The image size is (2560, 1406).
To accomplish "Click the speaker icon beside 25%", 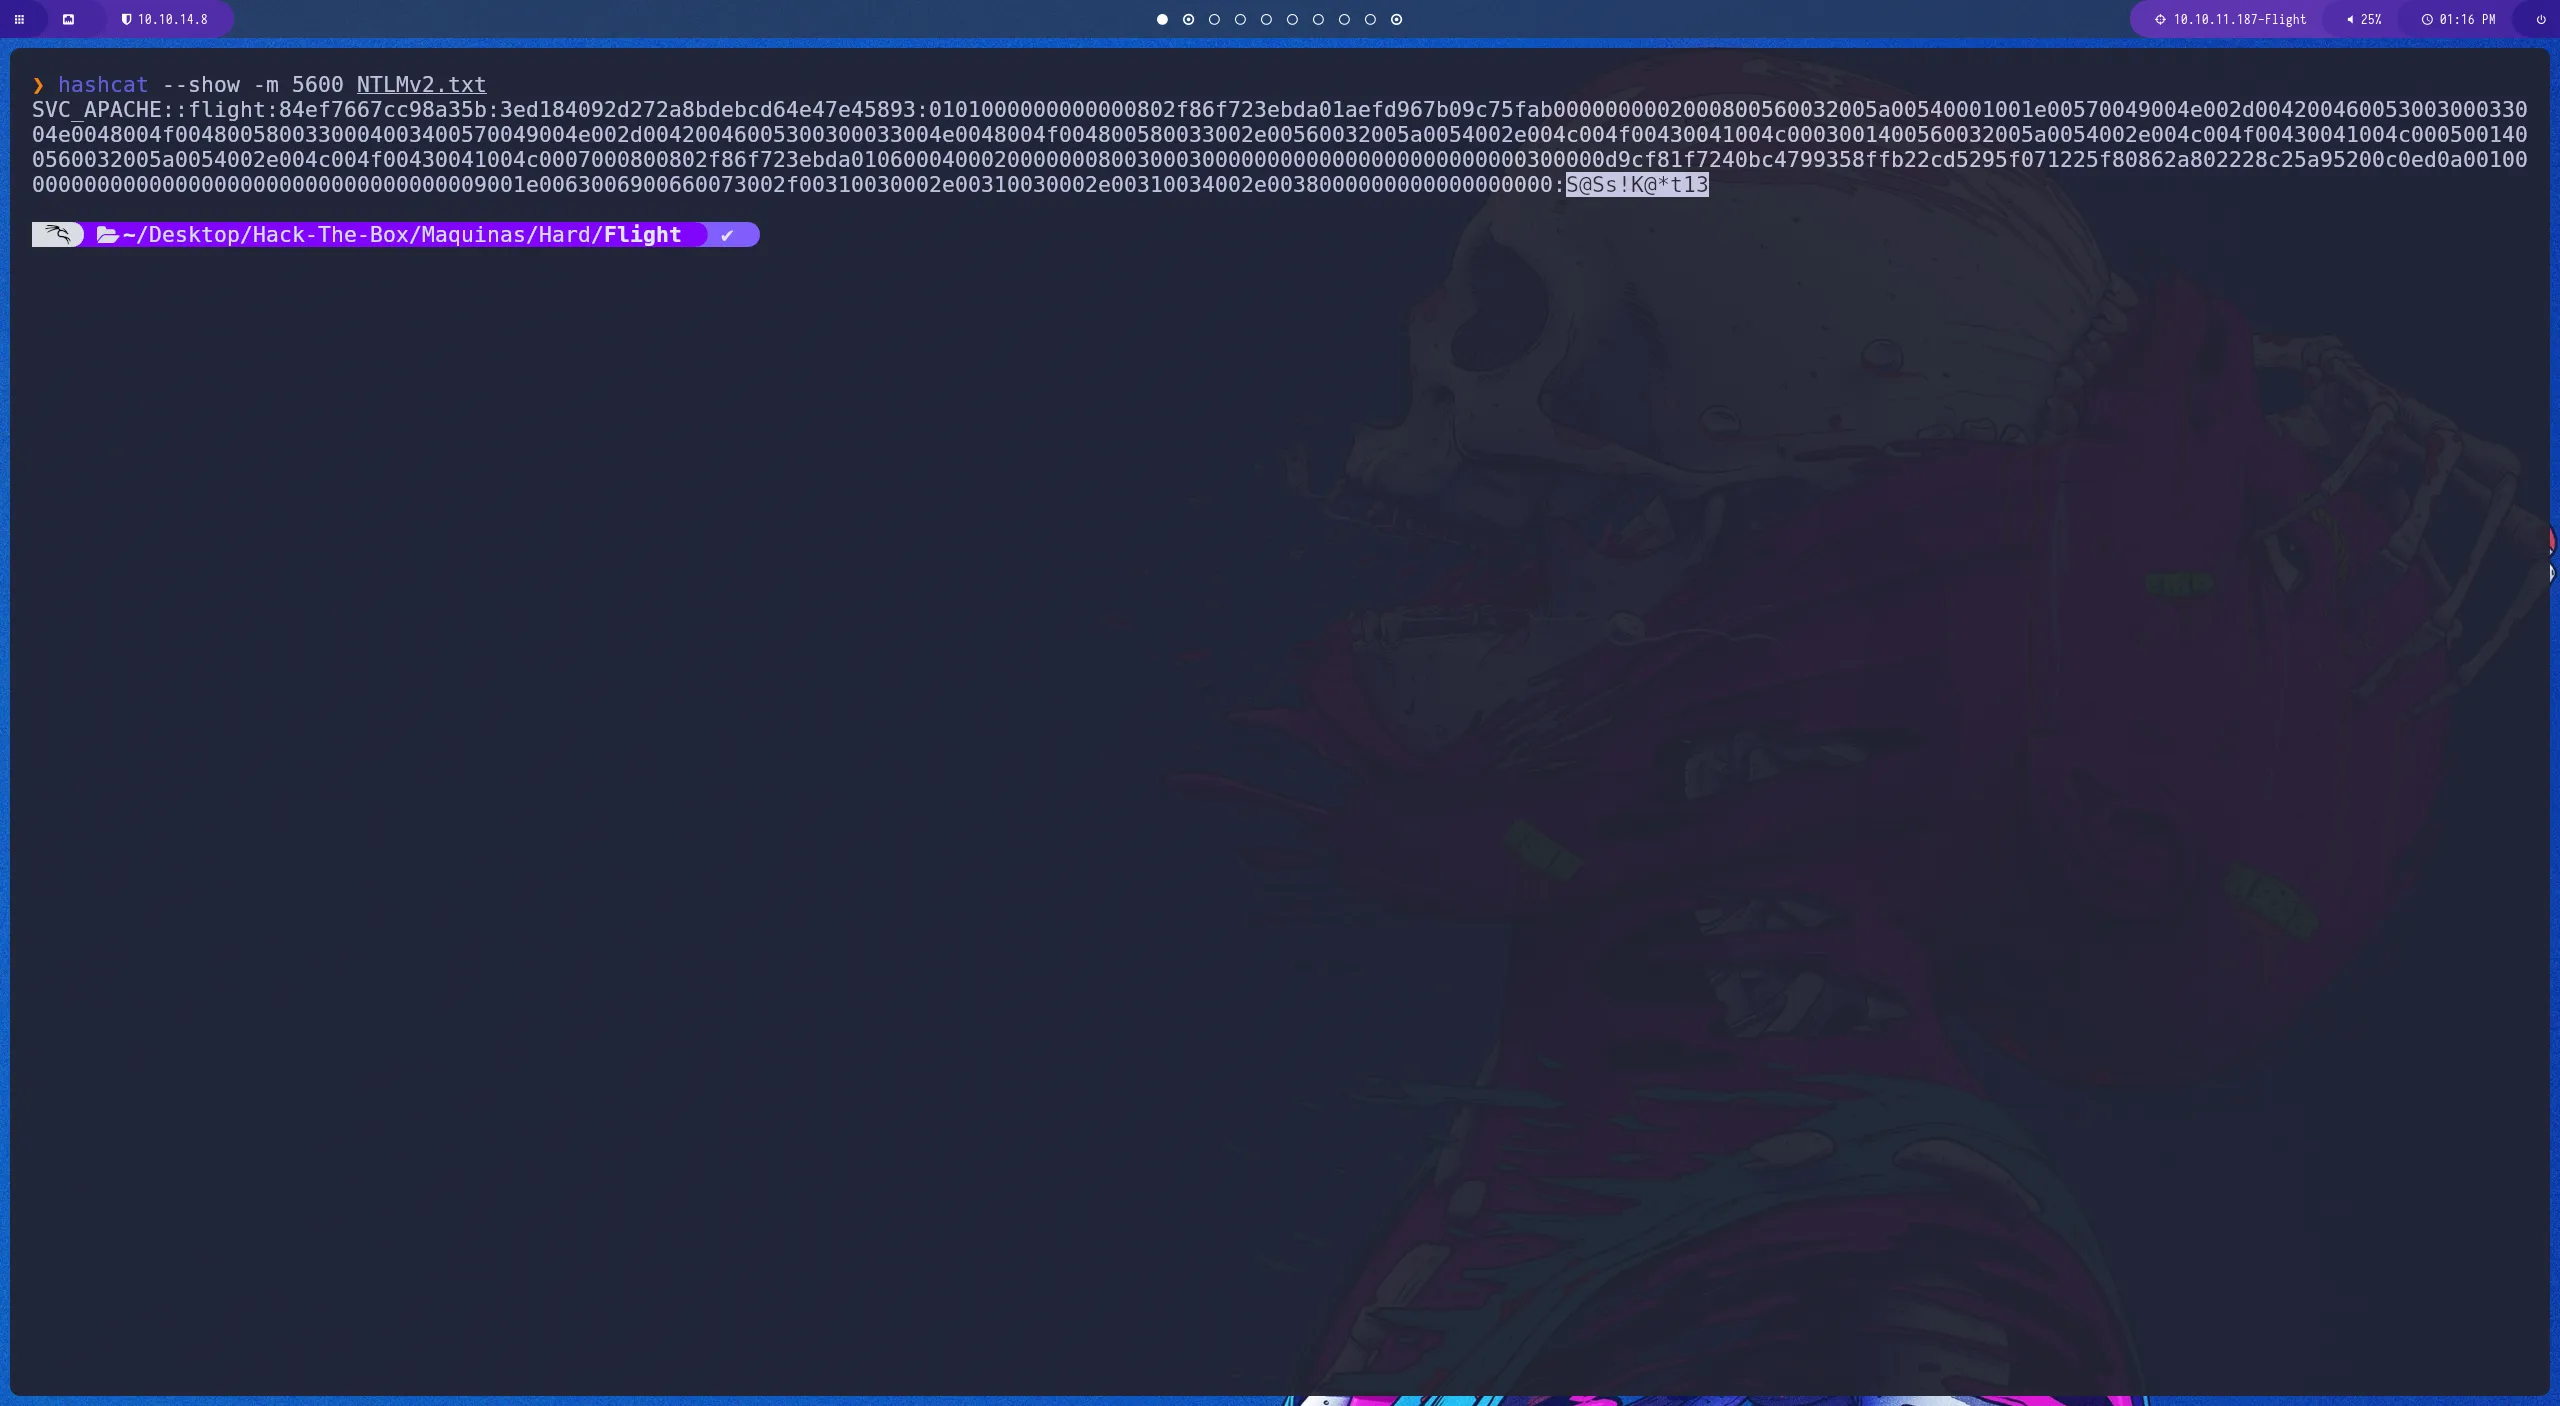I will [x=2349, y=19].
